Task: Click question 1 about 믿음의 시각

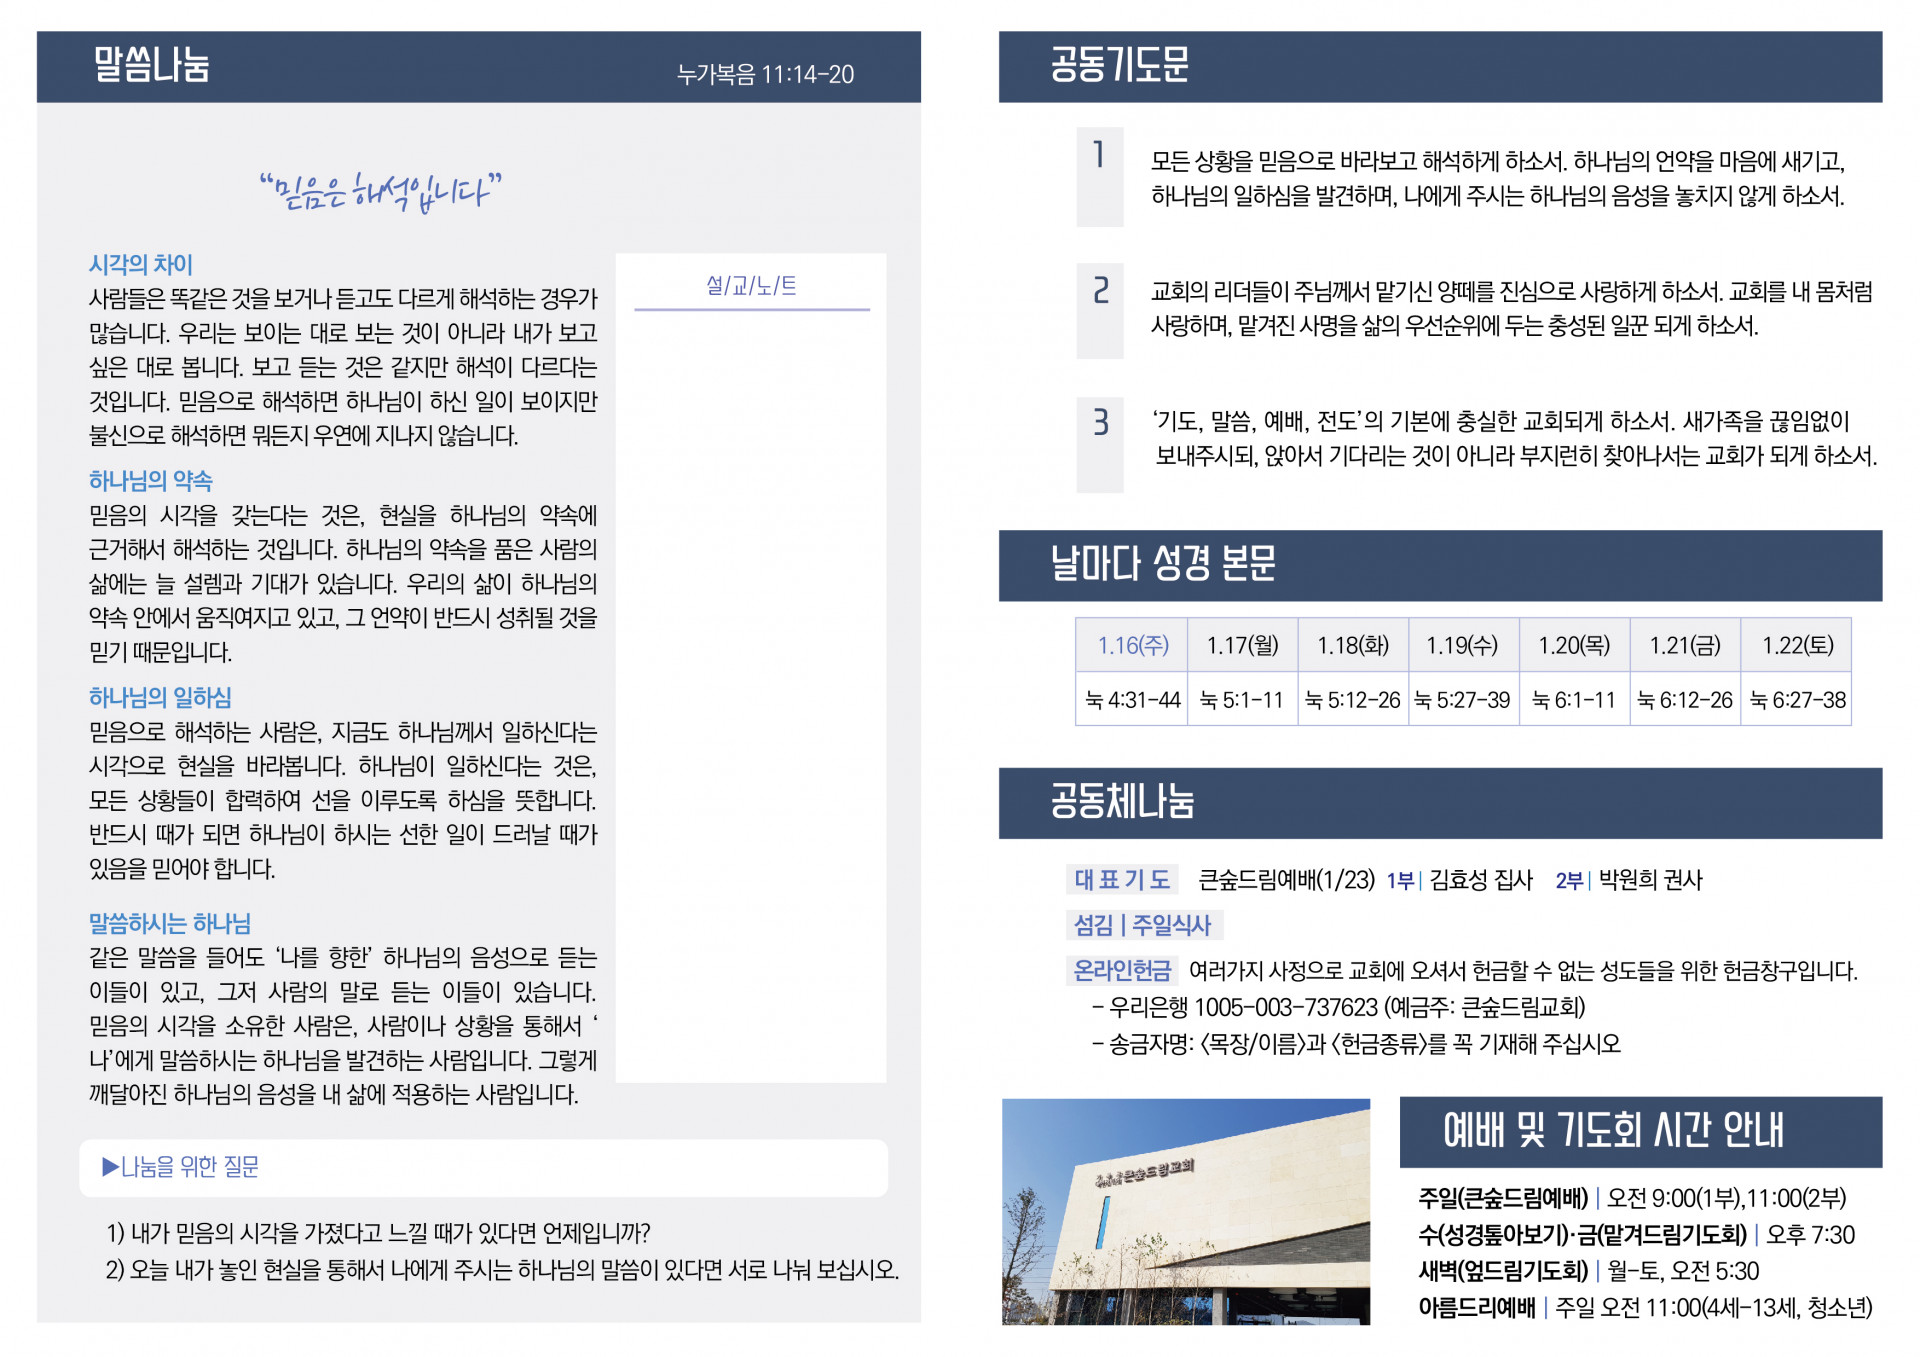Action: pyautogui.click(x=378, y=1233)
